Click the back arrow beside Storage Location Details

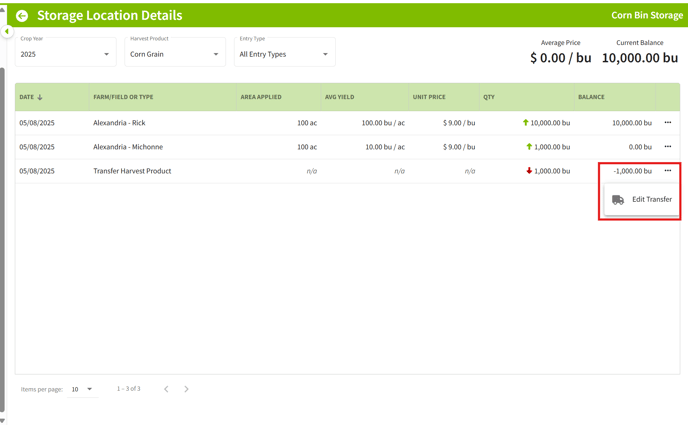22,16
